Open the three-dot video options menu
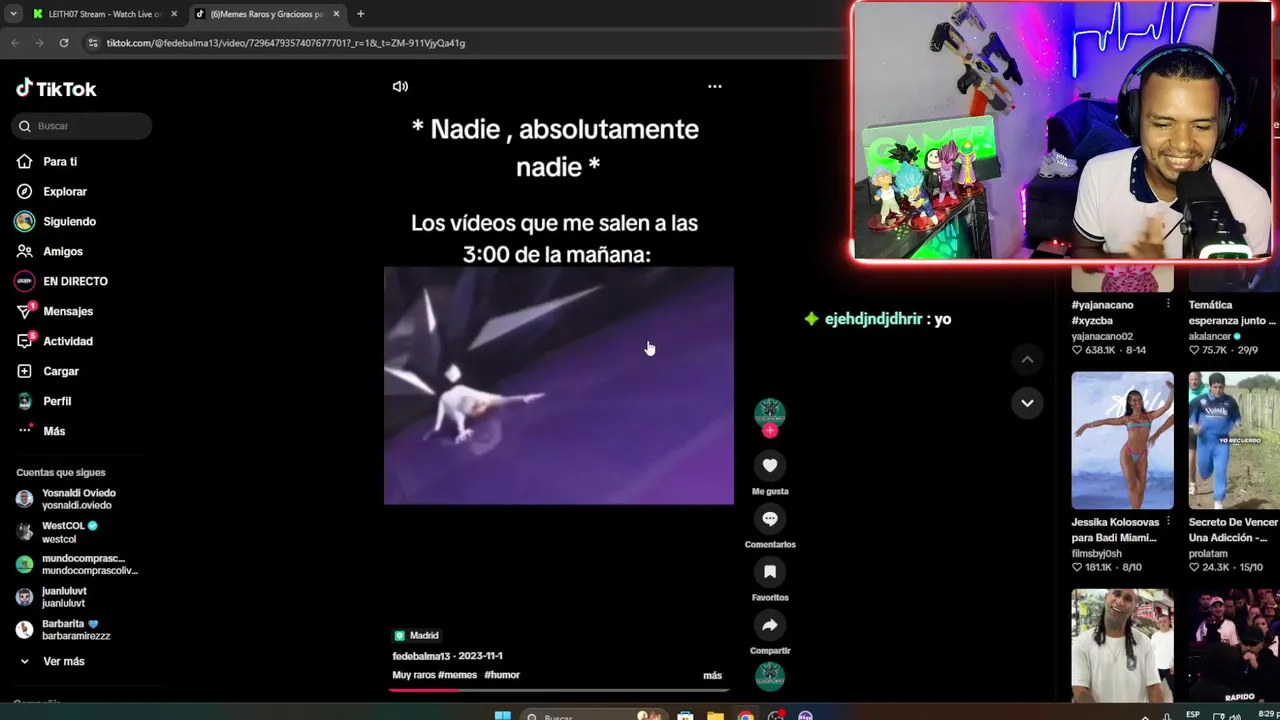 pyautogui.click(x=714, y=86)
